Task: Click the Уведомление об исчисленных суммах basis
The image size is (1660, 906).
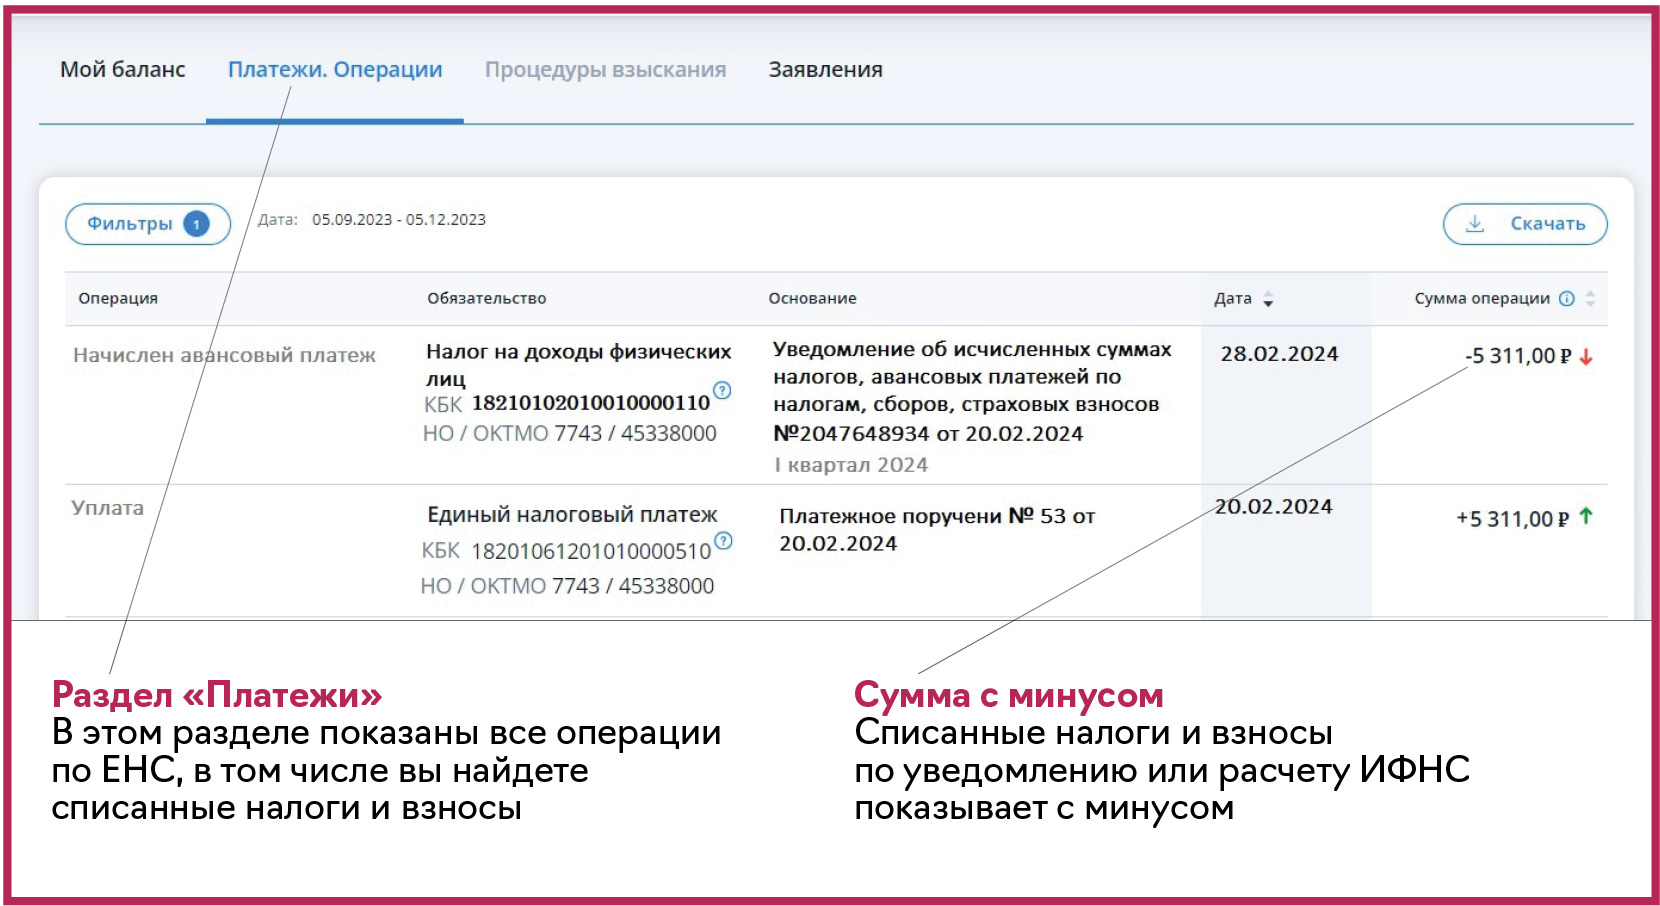Action: coord(972,391)
